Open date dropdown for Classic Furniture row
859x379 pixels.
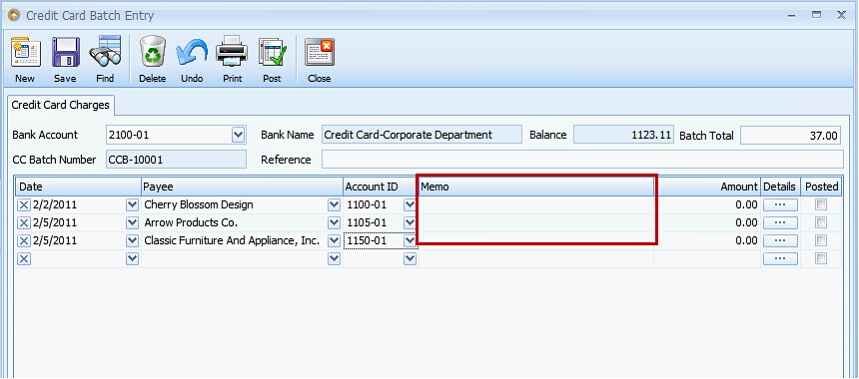click(132, 241)
